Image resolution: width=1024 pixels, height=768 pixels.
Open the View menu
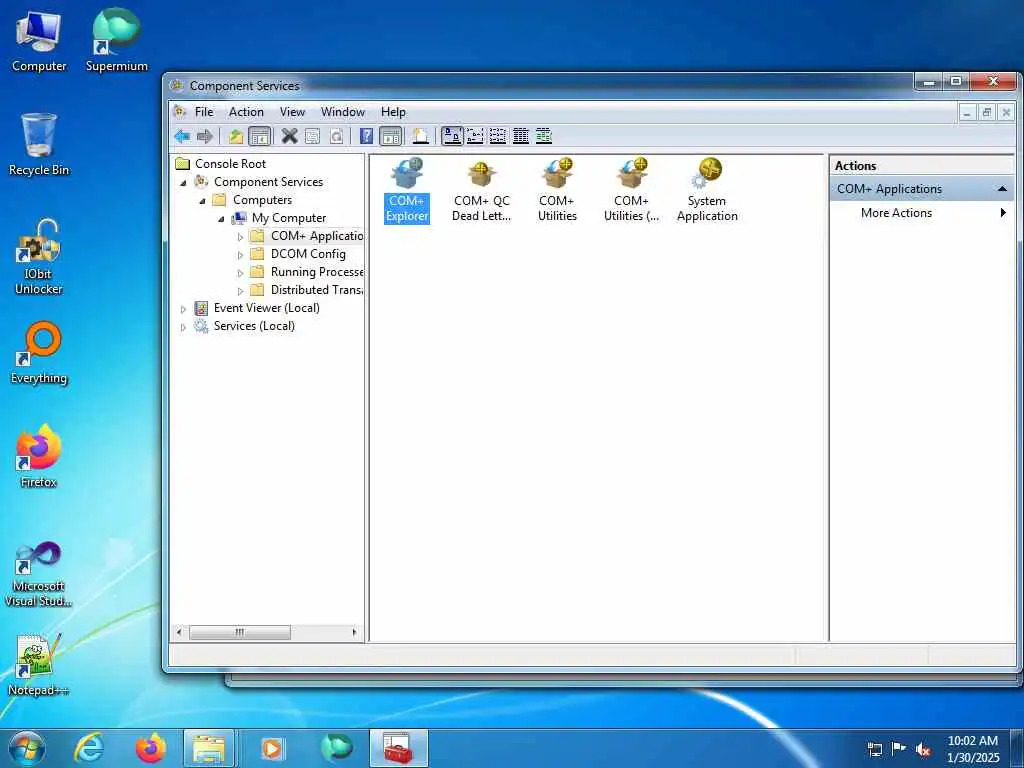tap(293, 112)
